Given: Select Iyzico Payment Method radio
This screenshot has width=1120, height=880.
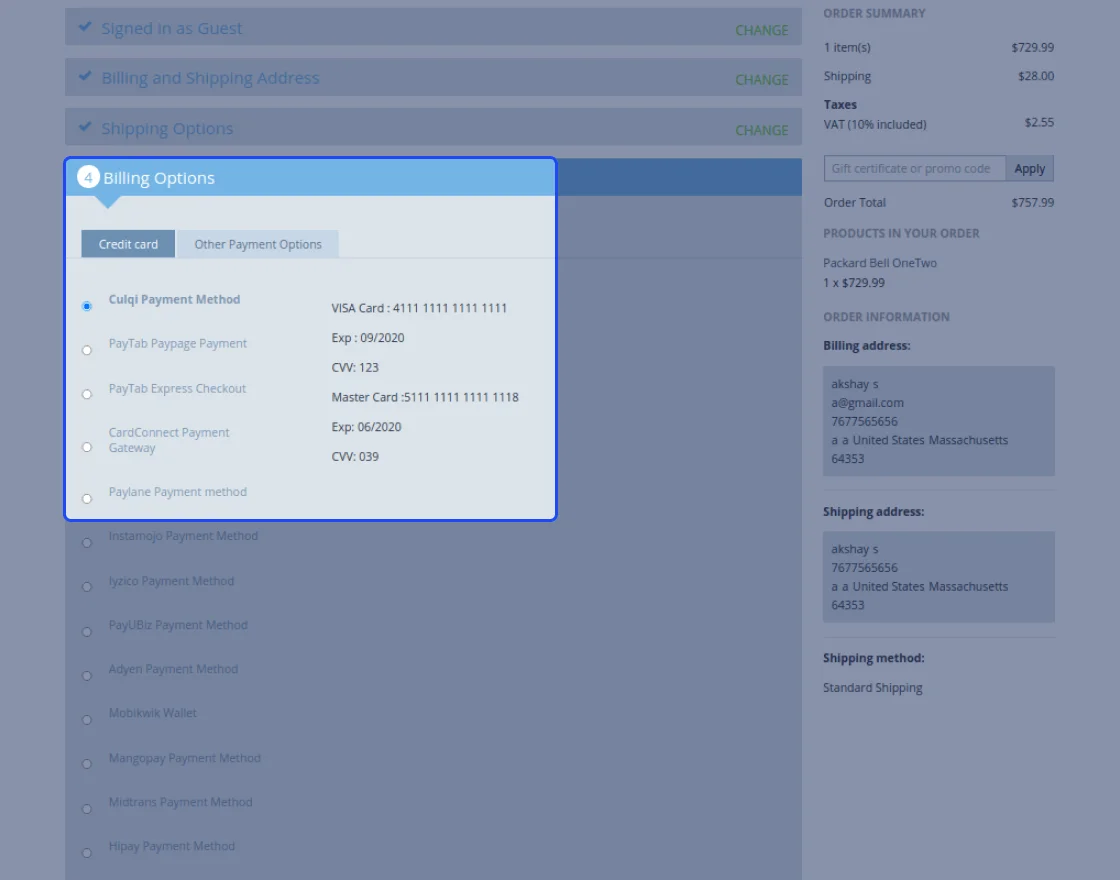Looking at the screenshot, I should coord(87,587).
